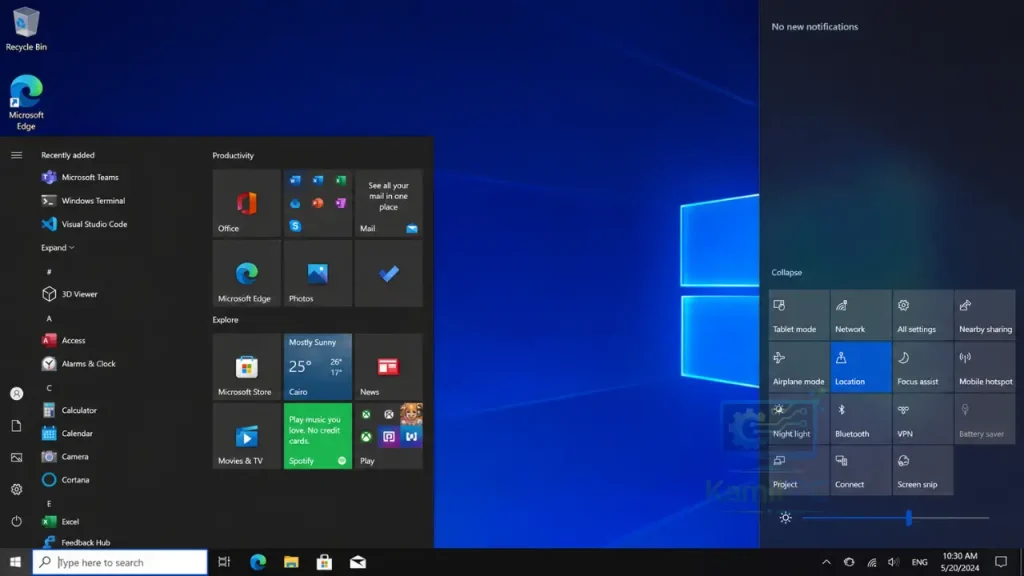1024x576 pixels.
Task: Open Connect quick action
Action: point(861,471)
